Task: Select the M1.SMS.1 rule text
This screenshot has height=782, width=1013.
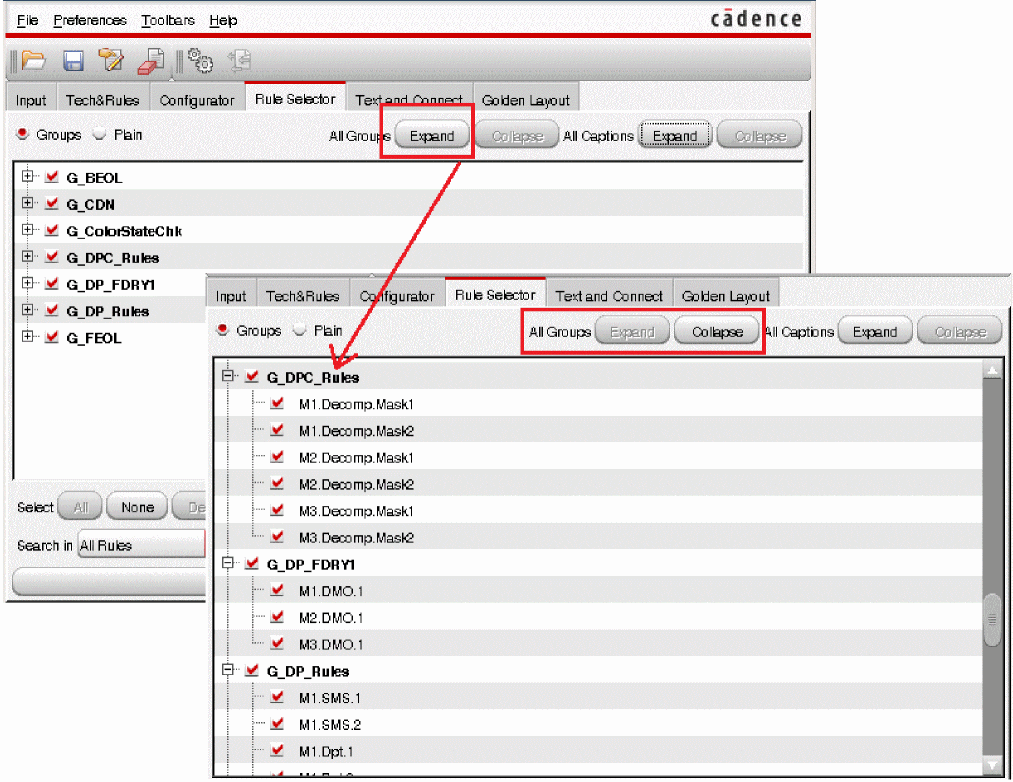Action: coord(329,699)
